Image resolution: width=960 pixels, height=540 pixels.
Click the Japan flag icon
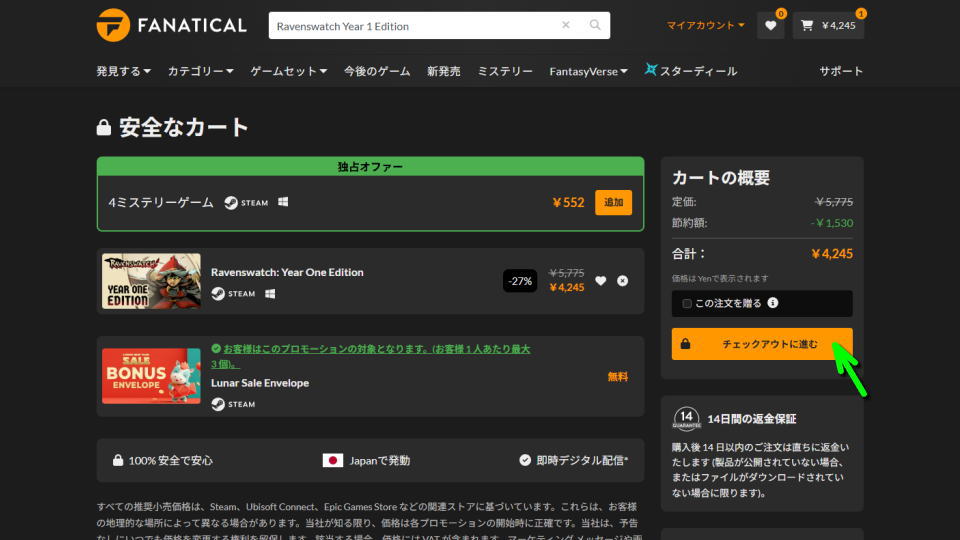tap(332, 460)
